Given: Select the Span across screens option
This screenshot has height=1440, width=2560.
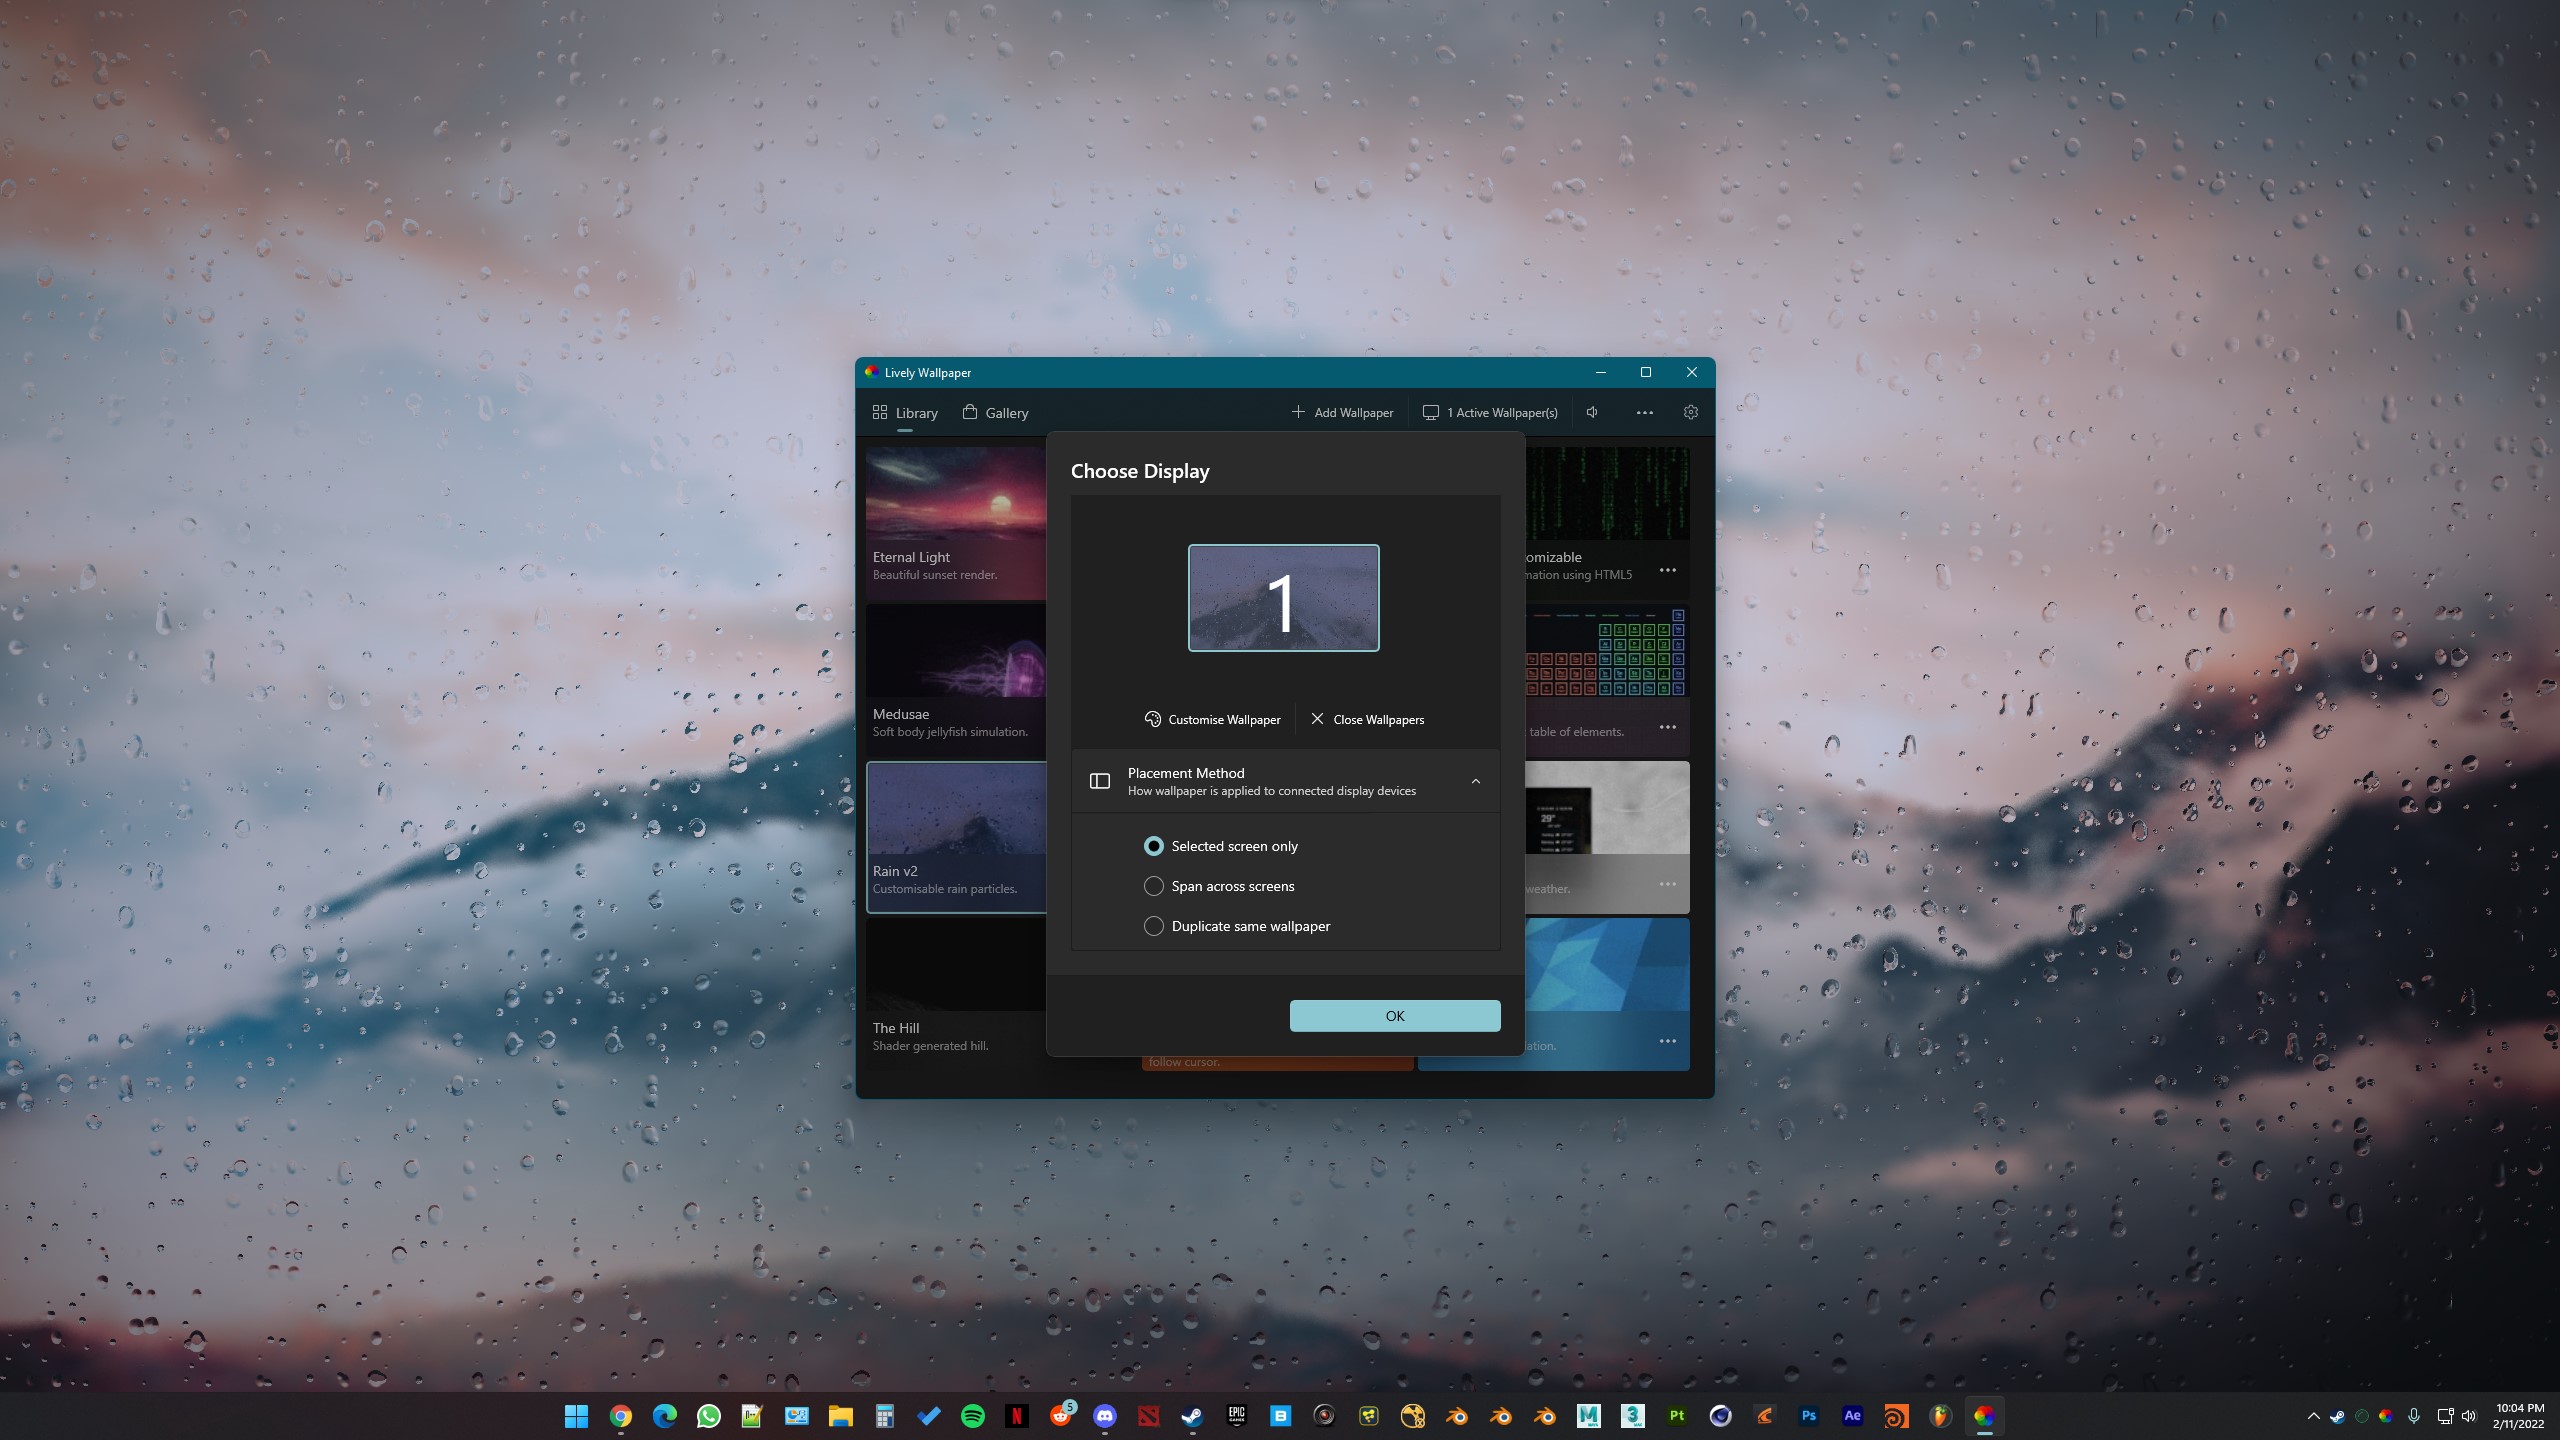Looking at the screenshot, I should click(x=1153, y=886).
